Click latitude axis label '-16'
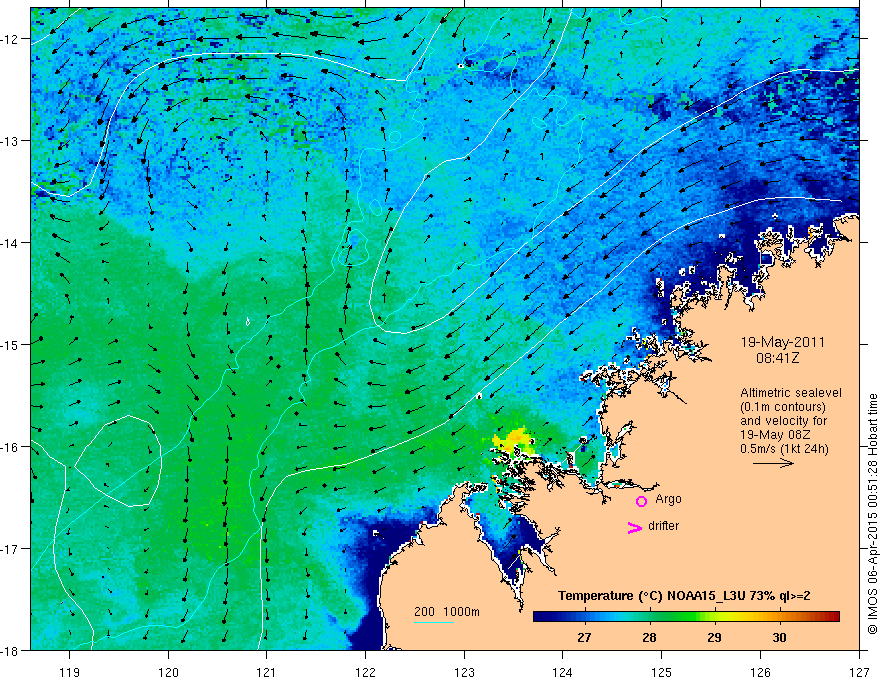This screenshot has width=880, height=680. (x=11, y=447)
